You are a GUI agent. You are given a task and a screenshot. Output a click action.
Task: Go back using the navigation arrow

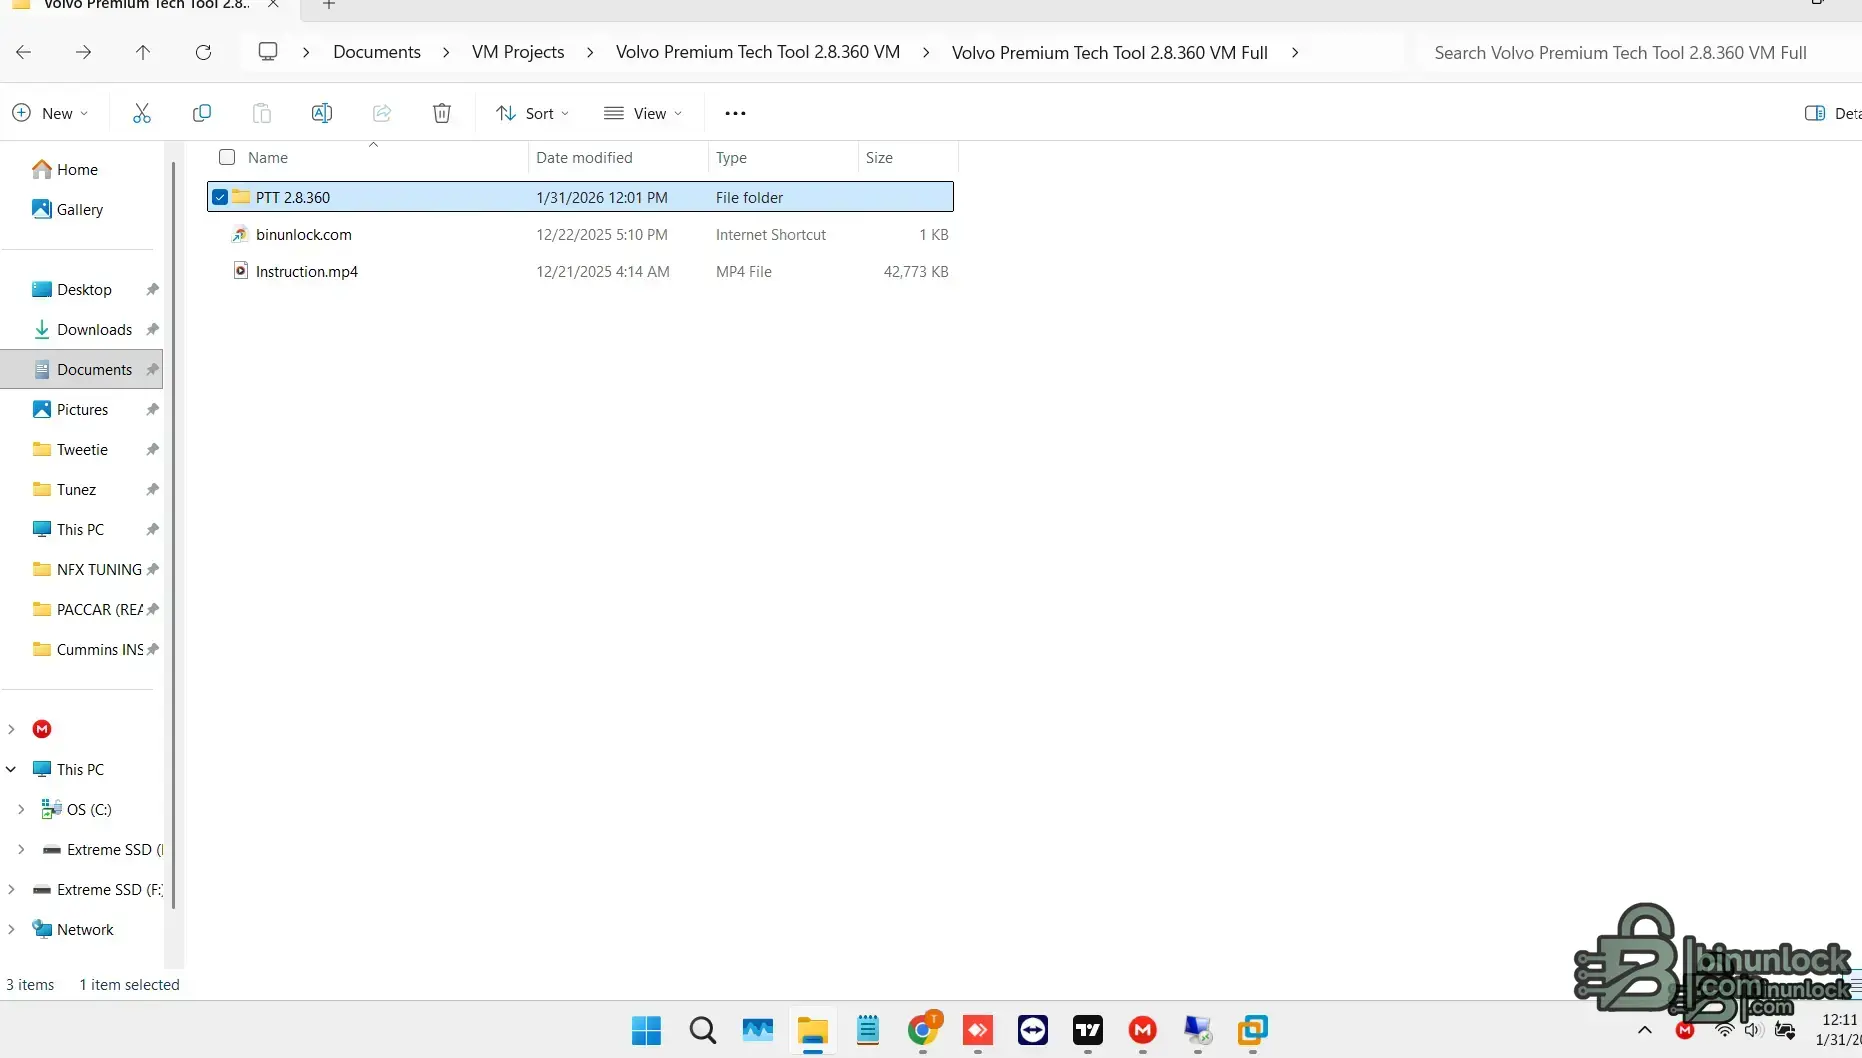point(24,52)
